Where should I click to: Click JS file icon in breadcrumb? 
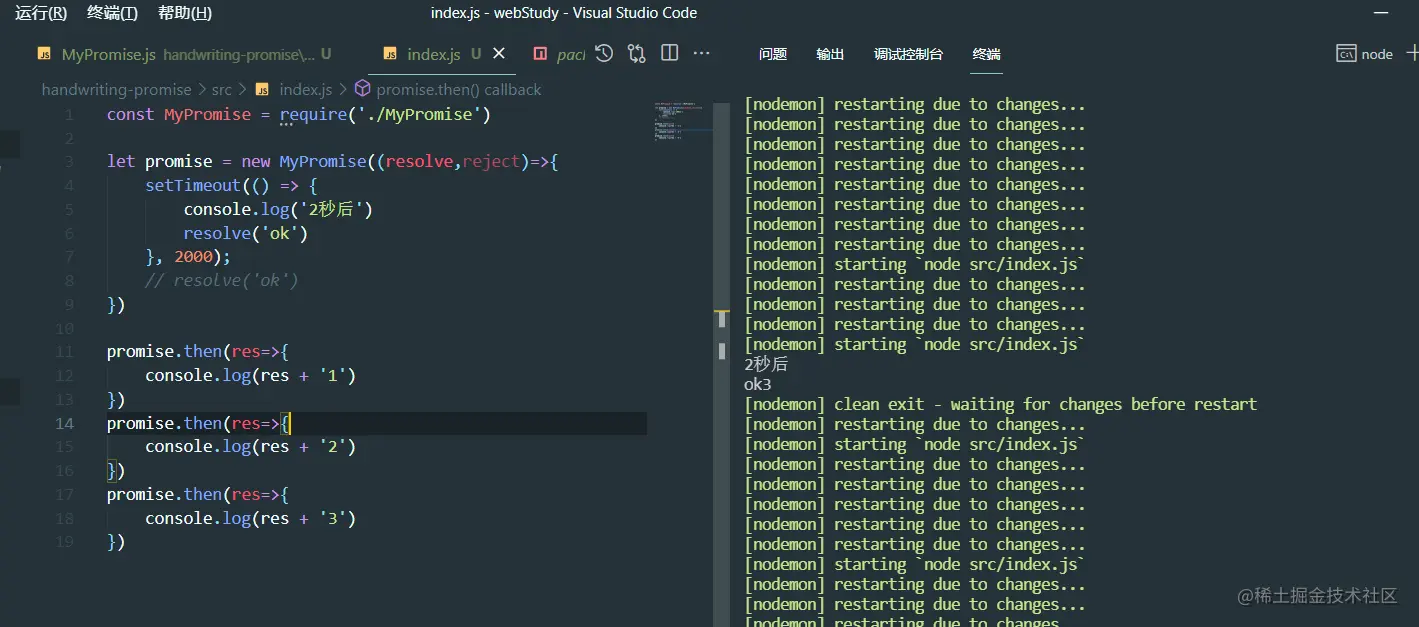262,89
